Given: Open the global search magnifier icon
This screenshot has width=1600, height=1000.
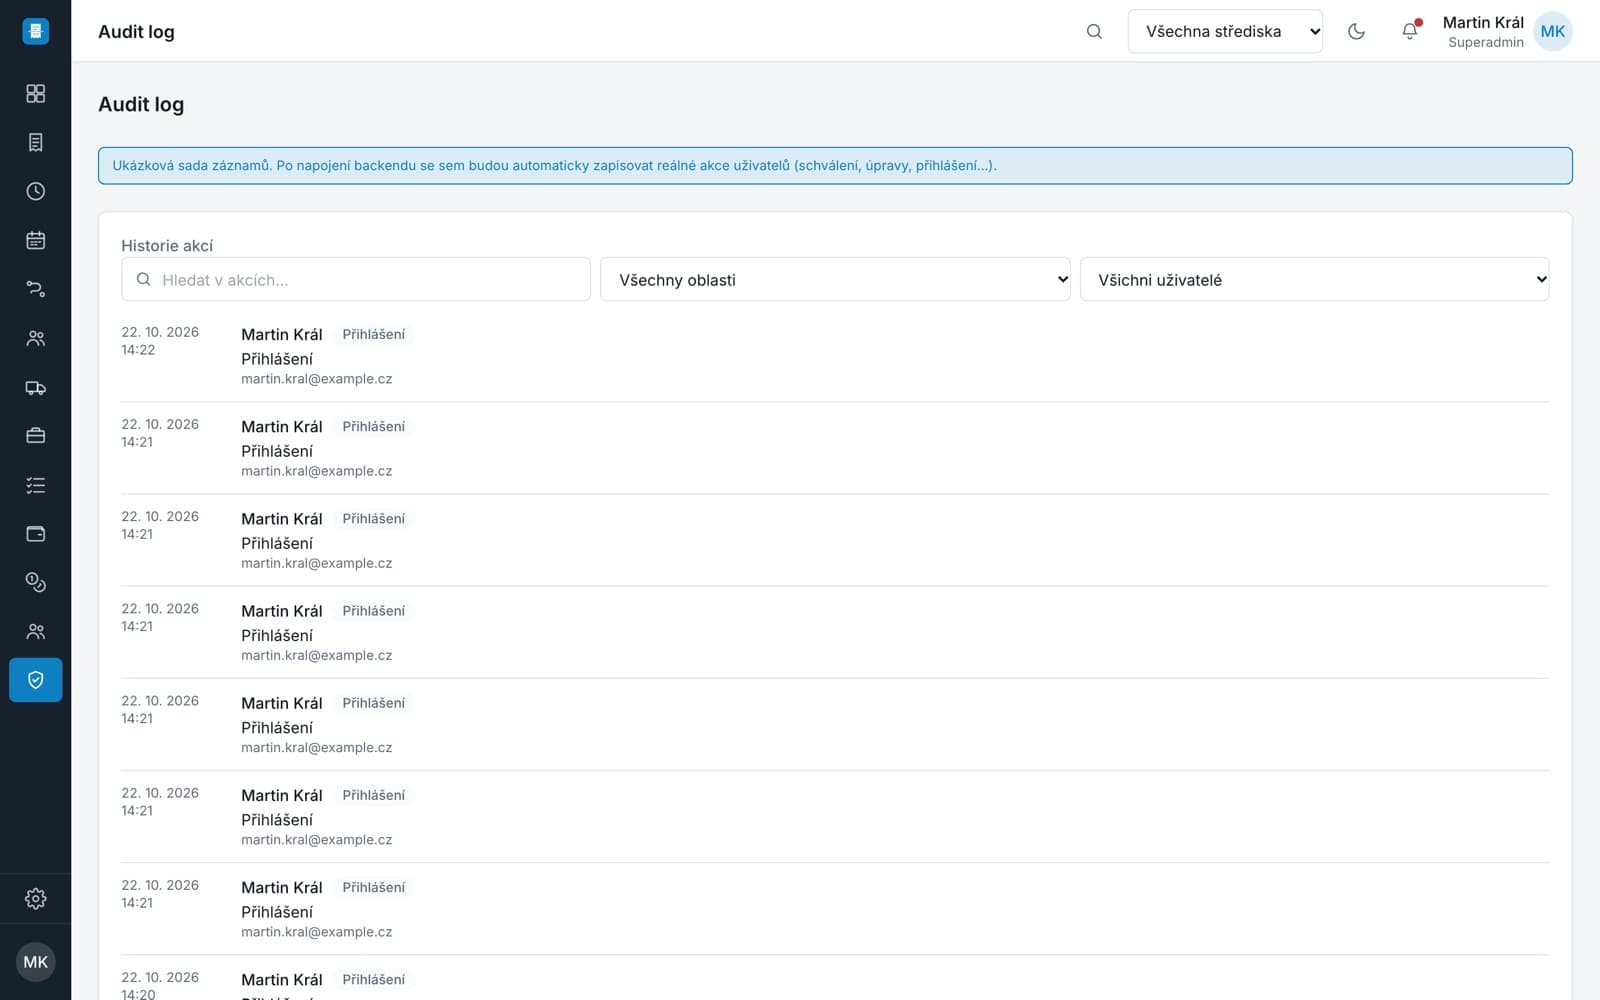Looking at the screenshot, I should point(1094,31).
